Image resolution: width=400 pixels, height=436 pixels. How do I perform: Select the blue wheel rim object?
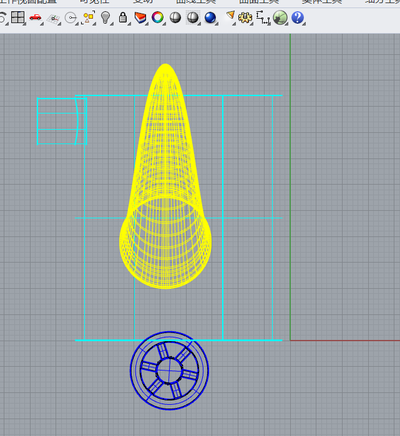click(x=169, y=371)
